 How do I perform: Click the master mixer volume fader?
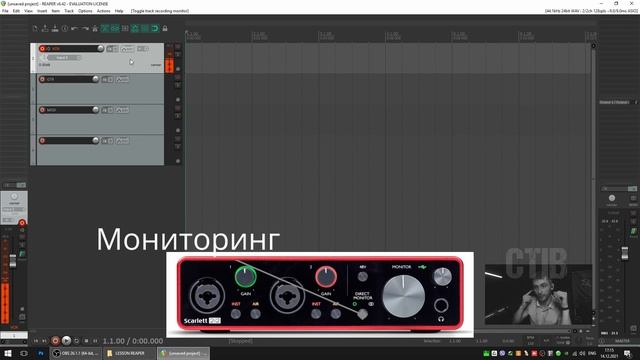(624, 253)
